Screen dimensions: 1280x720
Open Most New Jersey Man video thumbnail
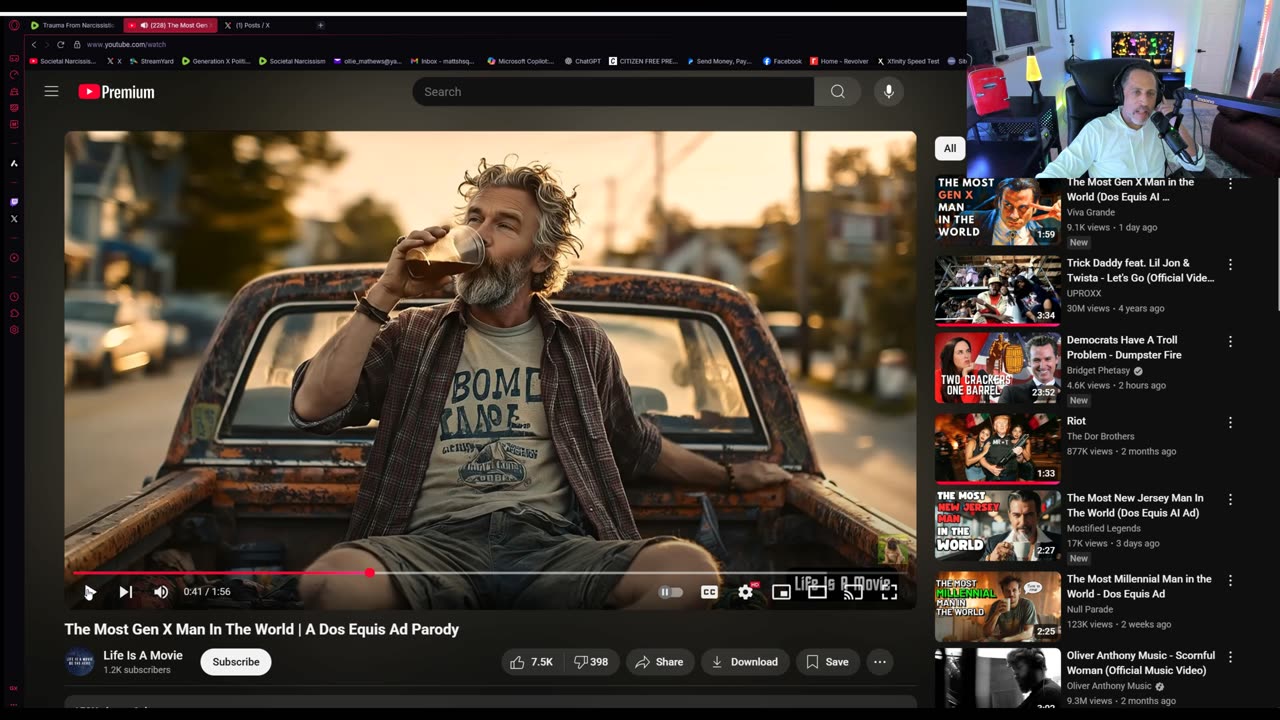tap(997, 524)
